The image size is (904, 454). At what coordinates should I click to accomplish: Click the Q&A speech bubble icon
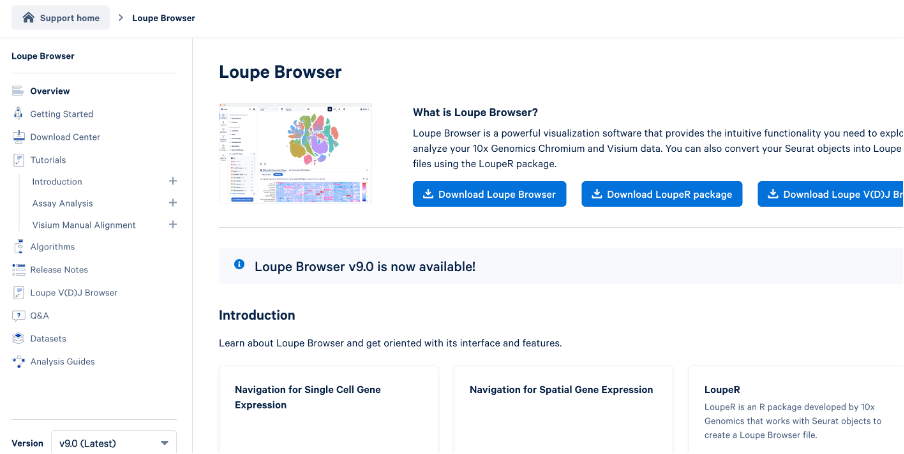[x=18, y=316]
